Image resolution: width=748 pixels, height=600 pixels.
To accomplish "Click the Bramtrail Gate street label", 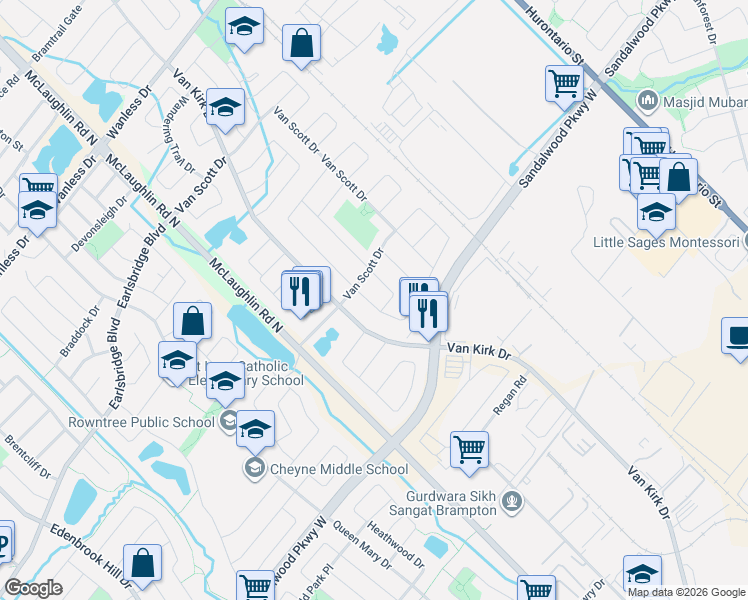I will 57,33.
